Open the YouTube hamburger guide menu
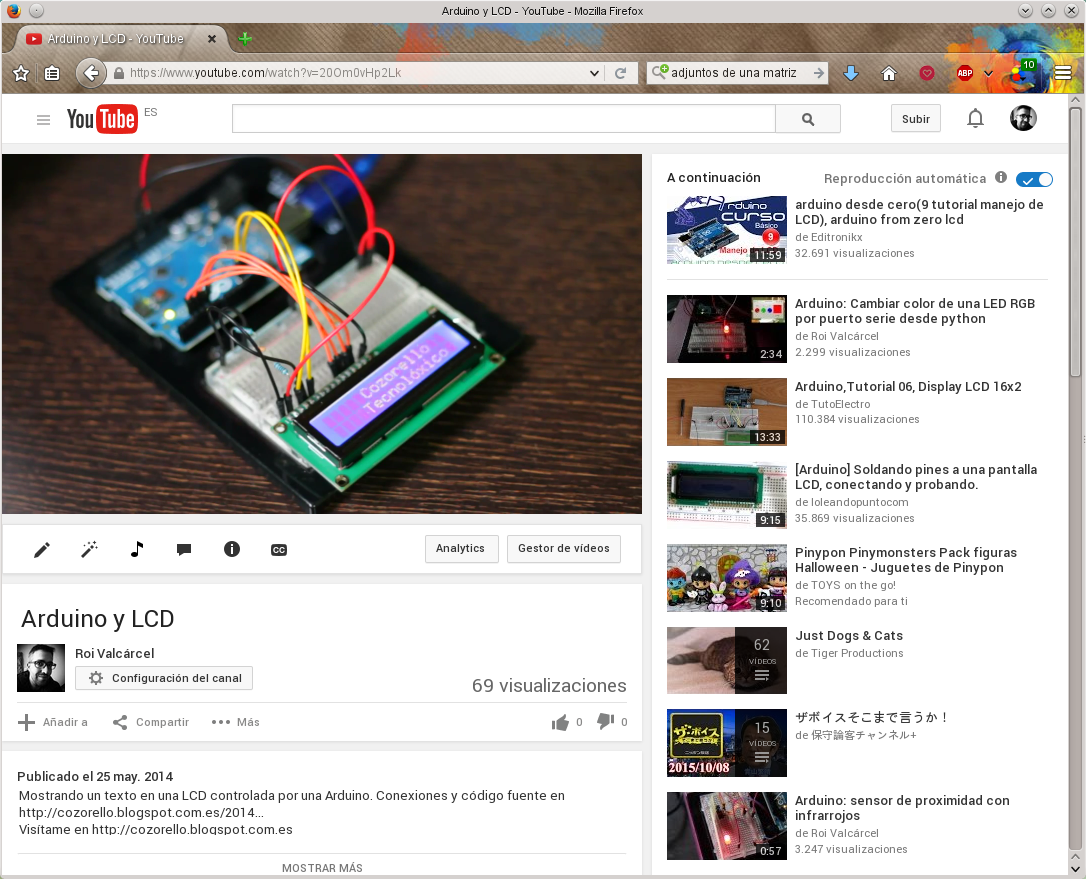The height and width of the screenshot is (879, 1086). (43, 120)
